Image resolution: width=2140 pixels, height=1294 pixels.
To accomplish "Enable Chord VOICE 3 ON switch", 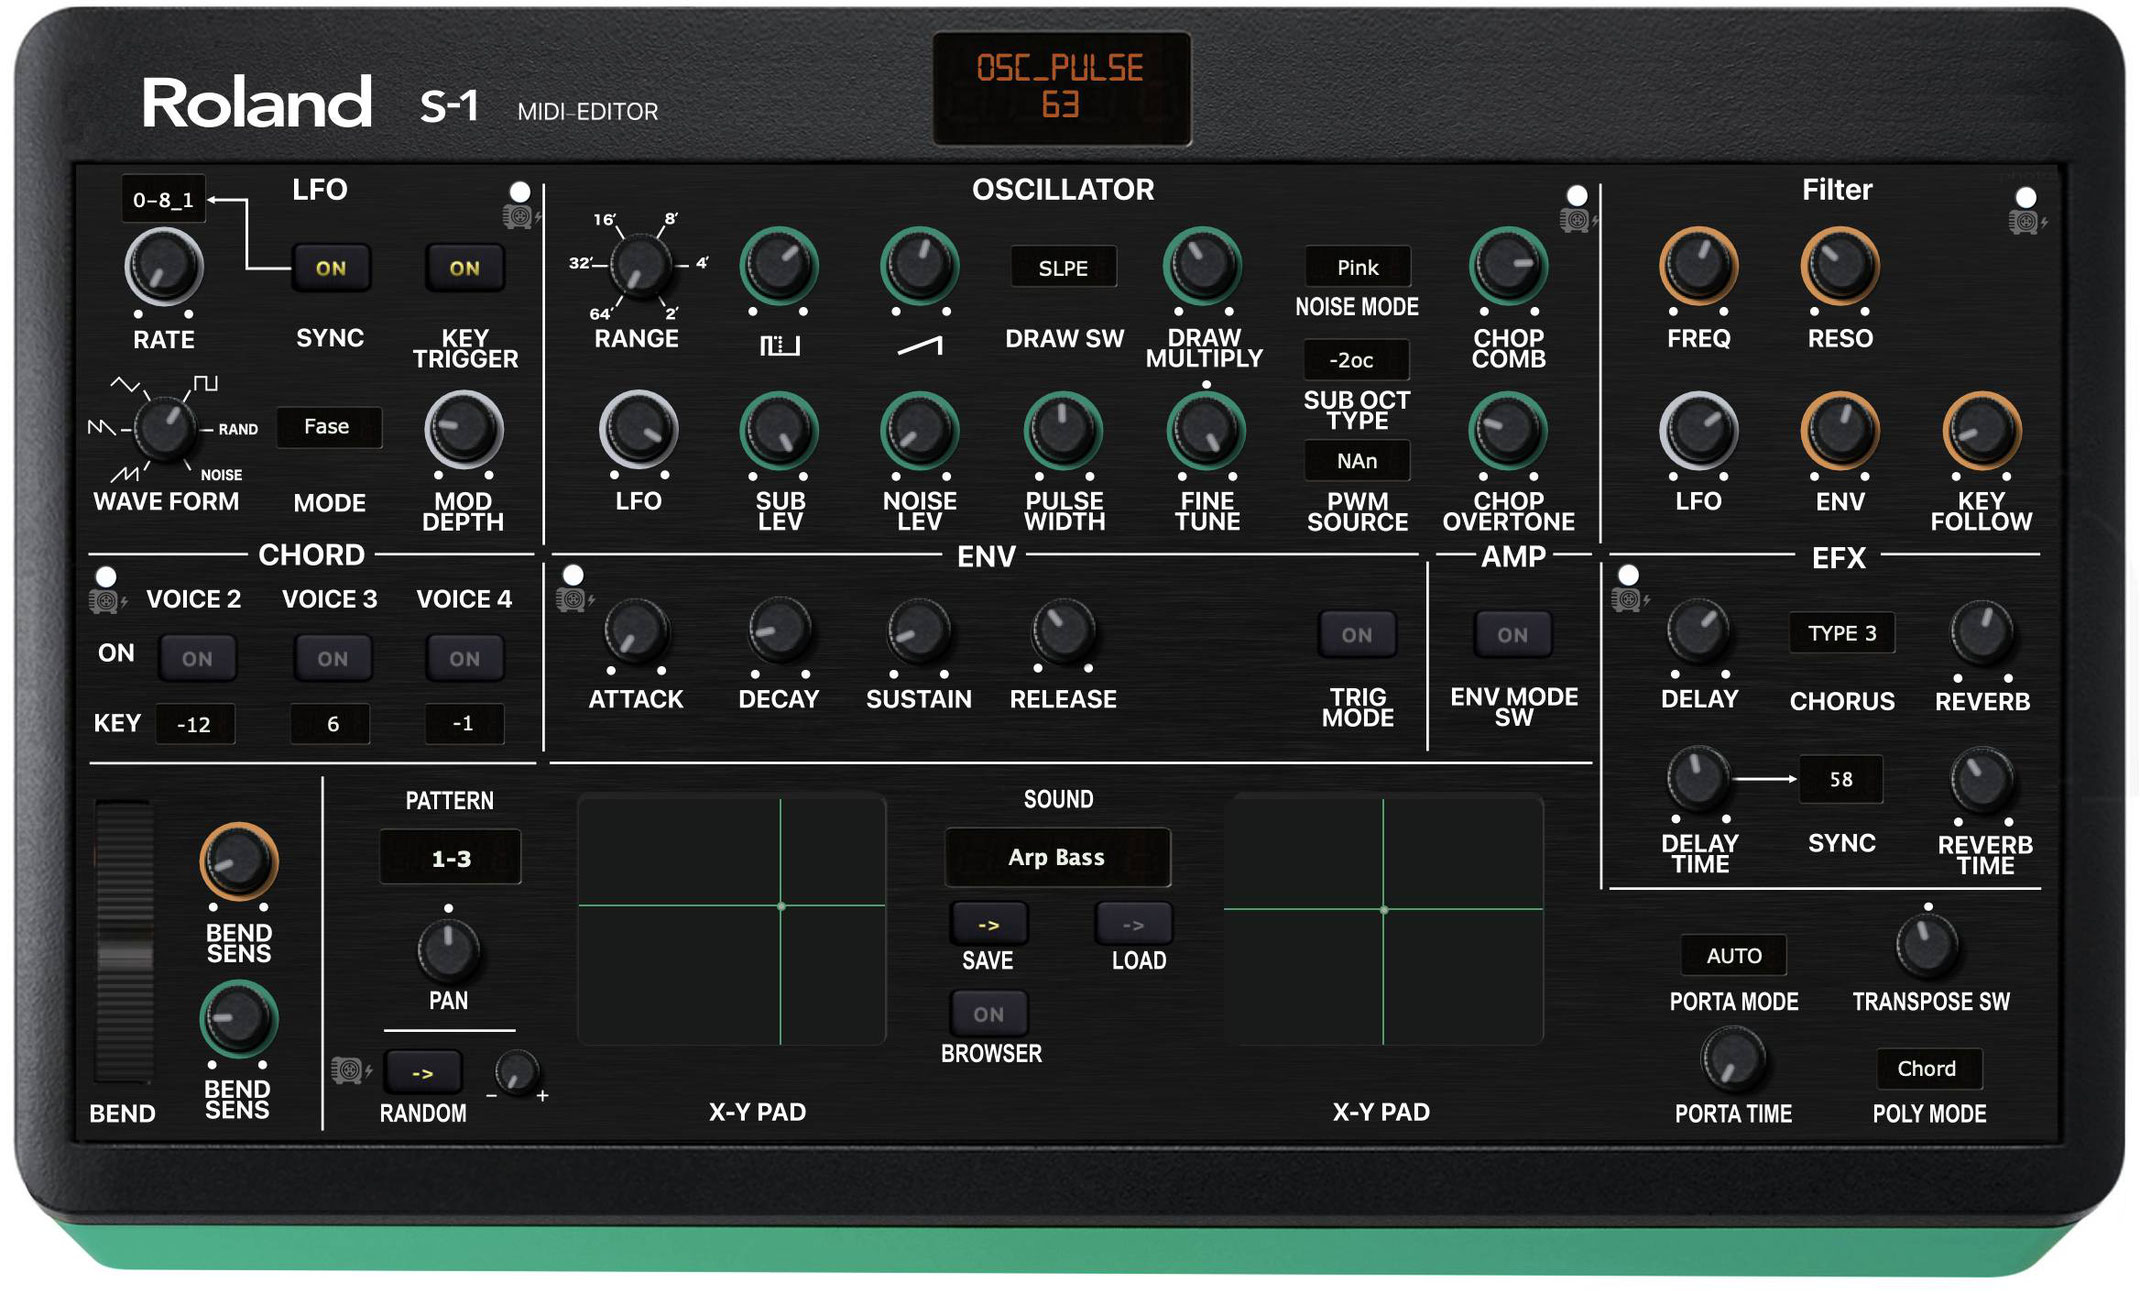I will (332, 659).
